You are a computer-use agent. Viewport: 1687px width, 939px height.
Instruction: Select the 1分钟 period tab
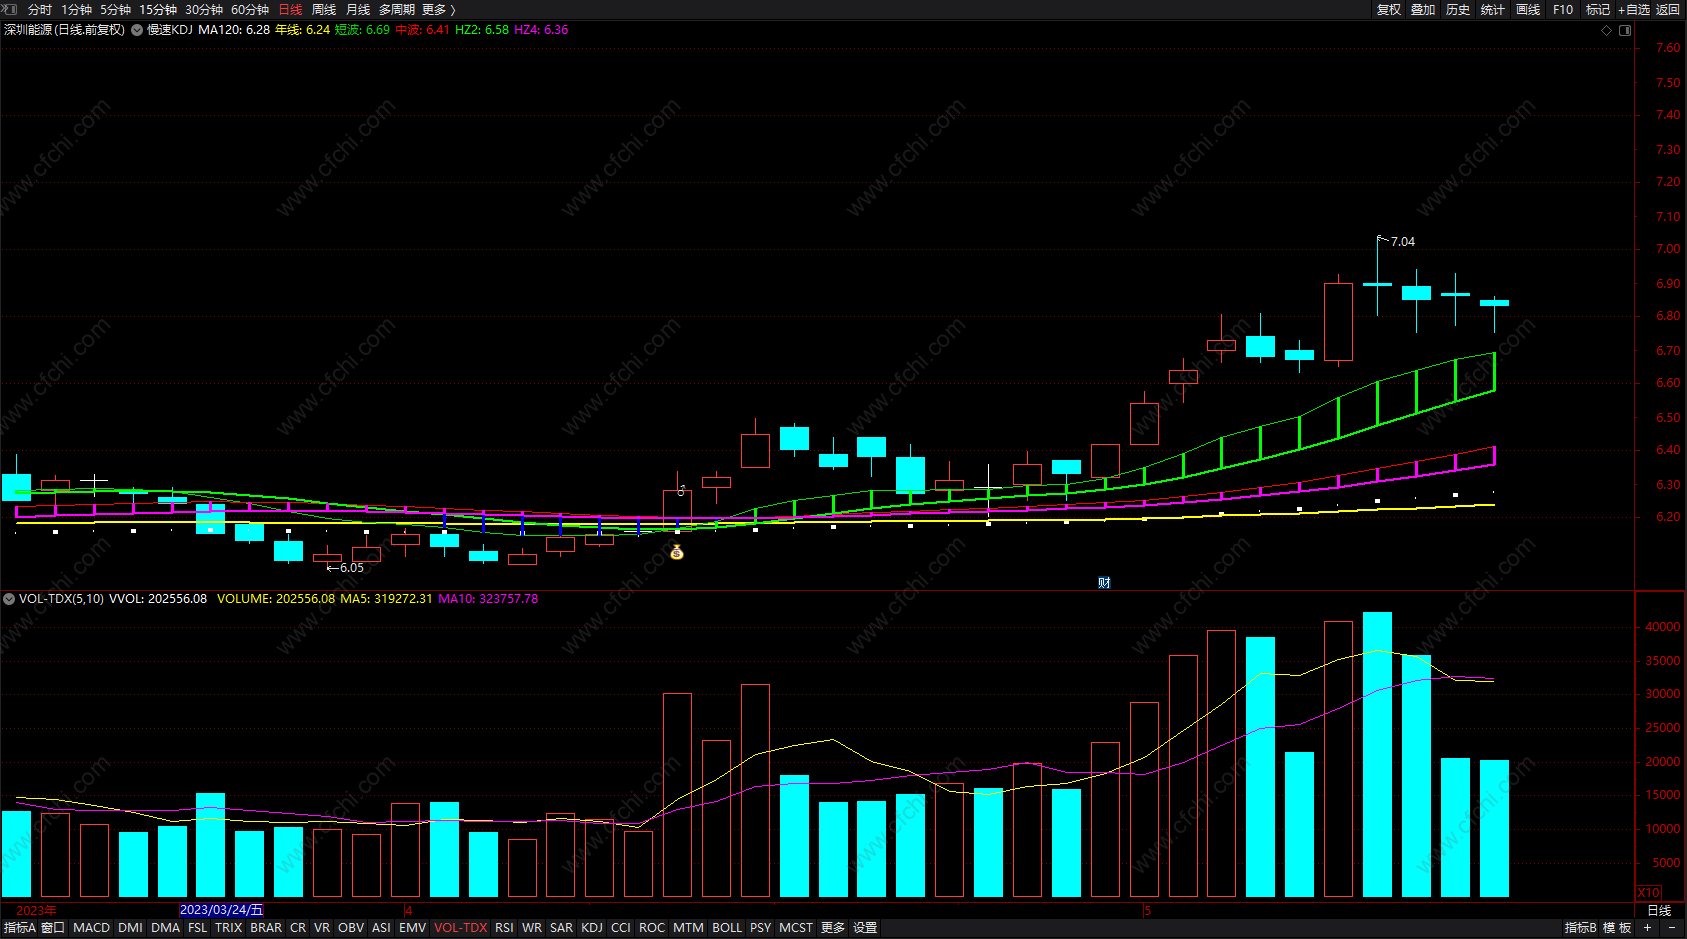coord(77,9)
